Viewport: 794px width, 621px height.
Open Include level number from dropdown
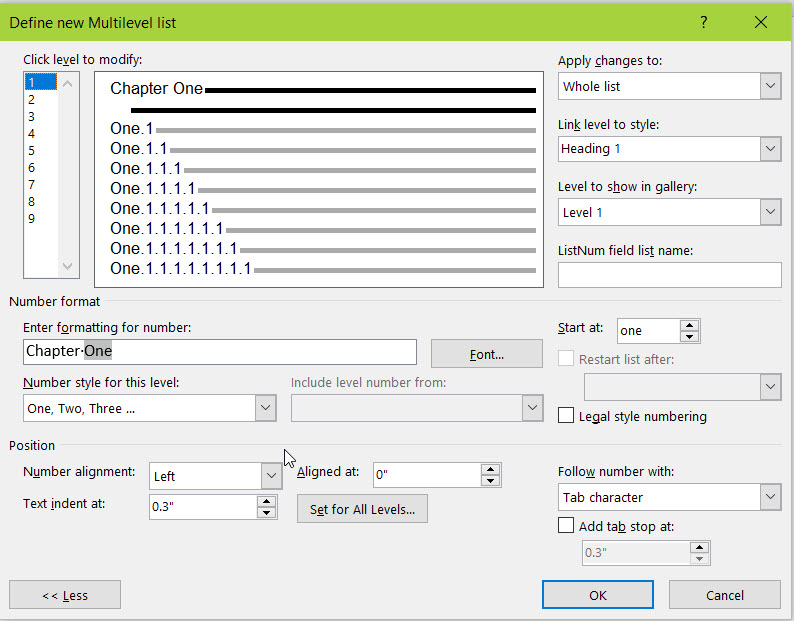[532, 408]
